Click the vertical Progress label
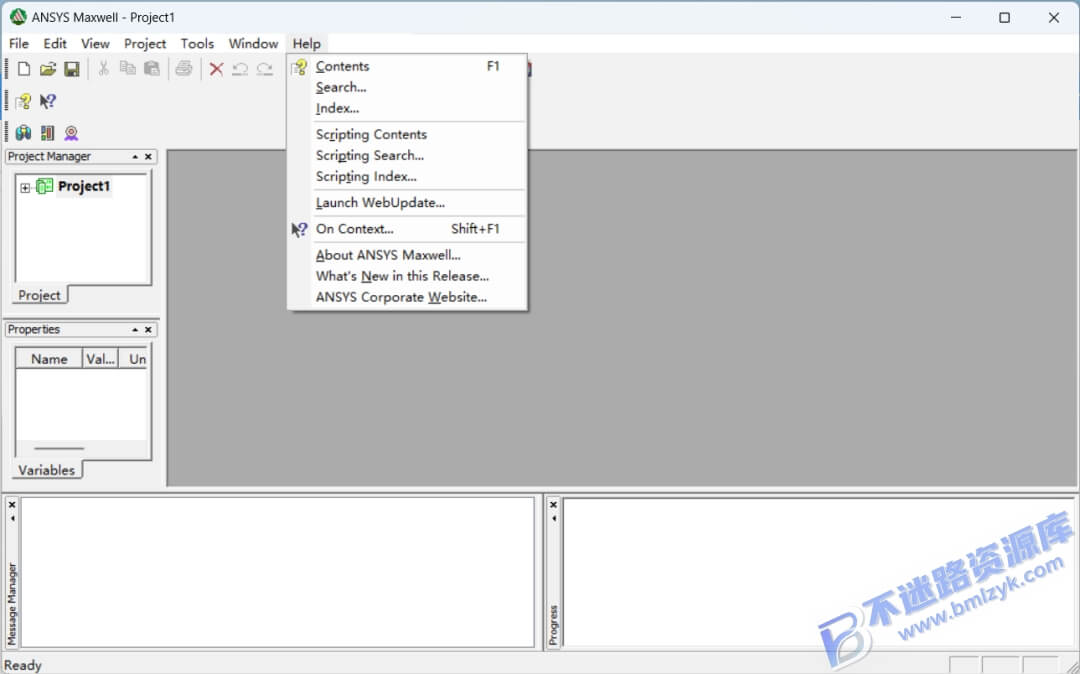 553,625
